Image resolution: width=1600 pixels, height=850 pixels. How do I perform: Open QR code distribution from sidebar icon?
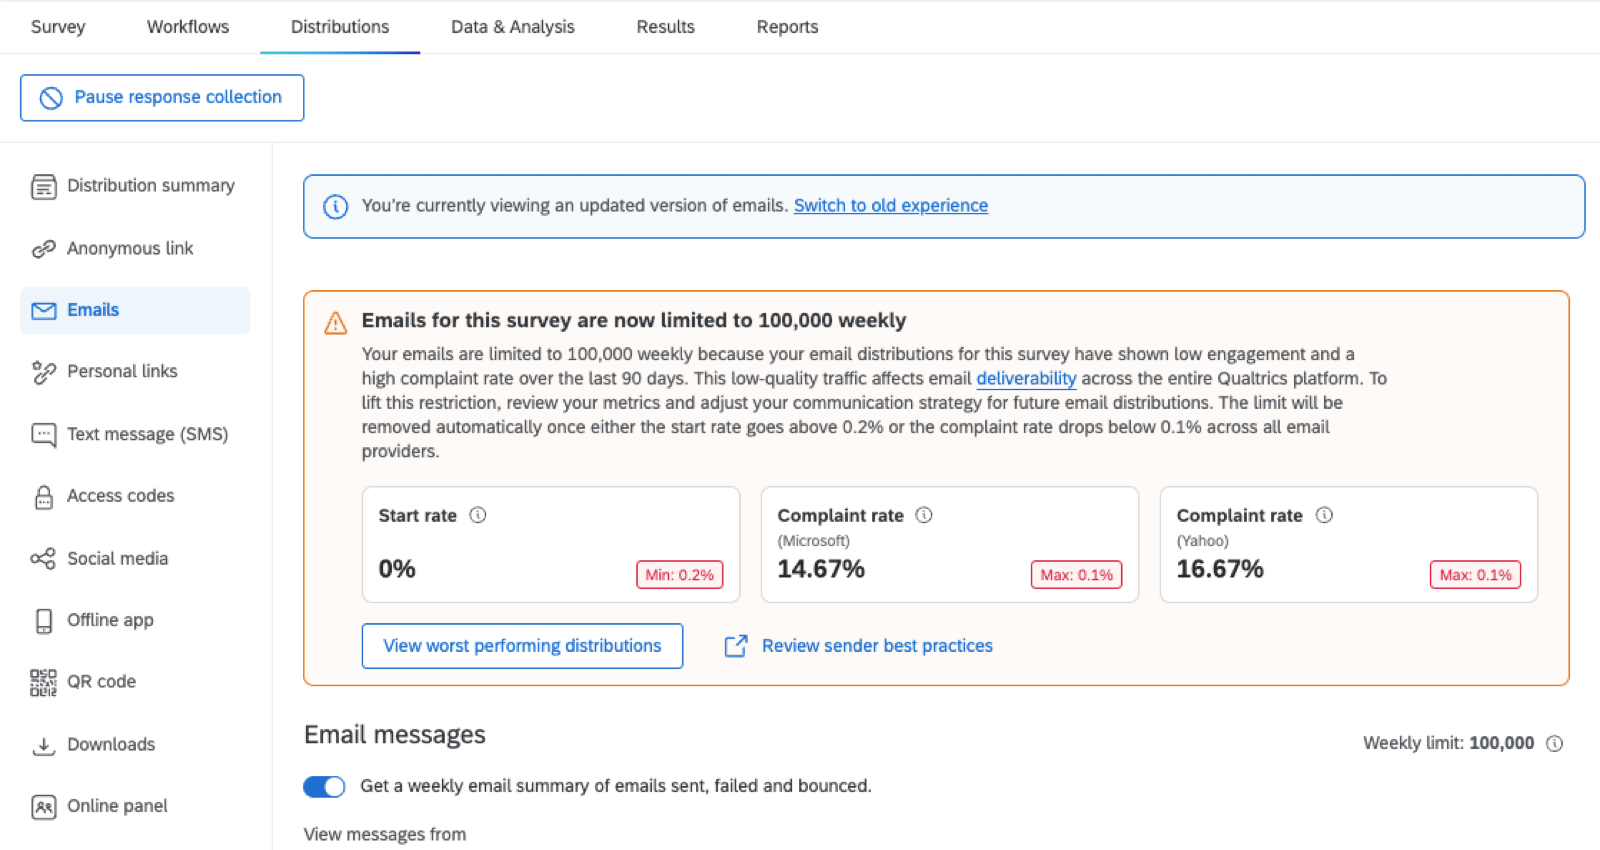click(x=43, y=682)
